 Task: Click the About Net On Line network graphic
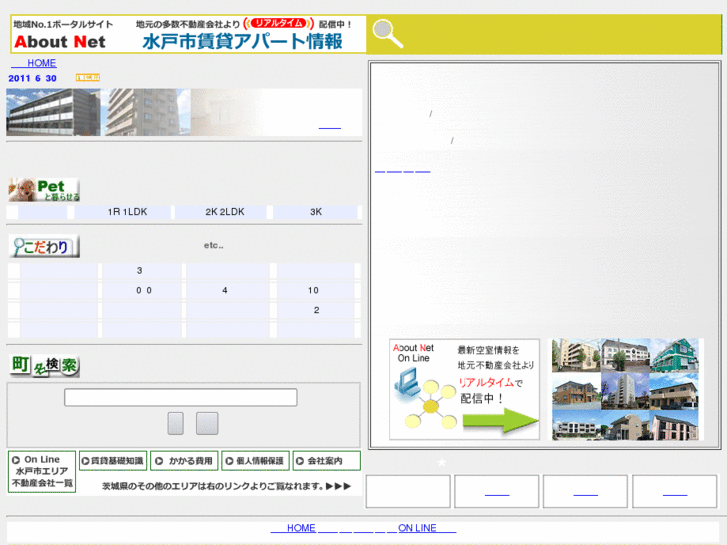click(464, 389)
